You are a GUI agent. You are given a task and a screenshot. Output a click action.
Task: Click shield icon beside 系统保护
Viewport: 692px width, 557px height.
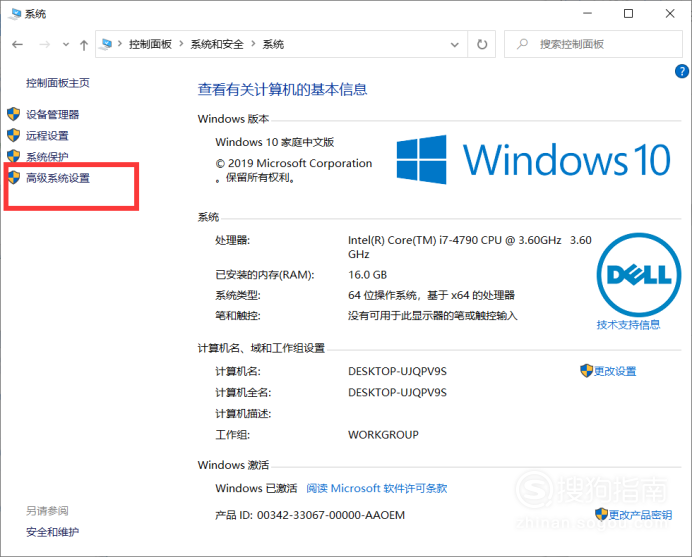point(14,156)
